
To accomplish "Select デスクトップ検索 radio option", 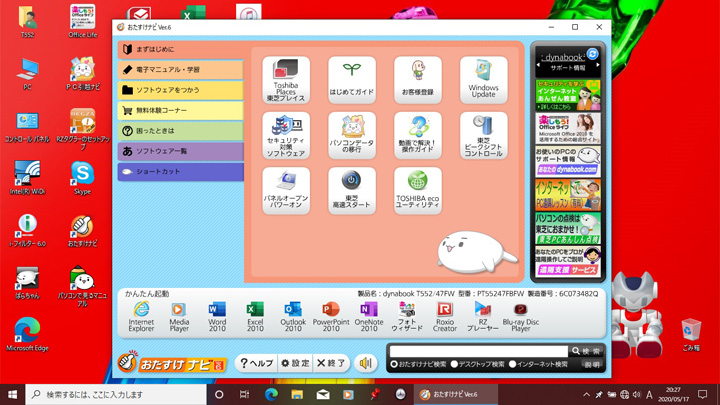I will 455,364.
